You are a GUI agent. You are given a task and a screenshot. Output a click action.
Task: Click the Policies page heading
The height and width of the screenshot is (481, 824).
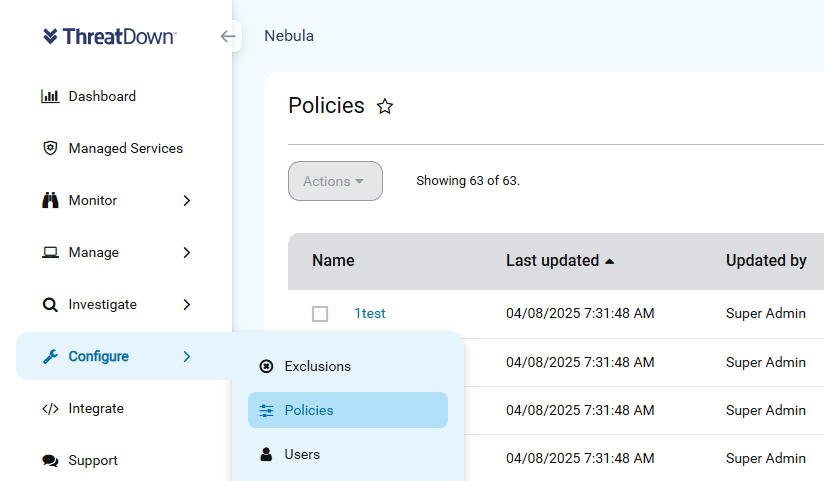coord(326,106)
